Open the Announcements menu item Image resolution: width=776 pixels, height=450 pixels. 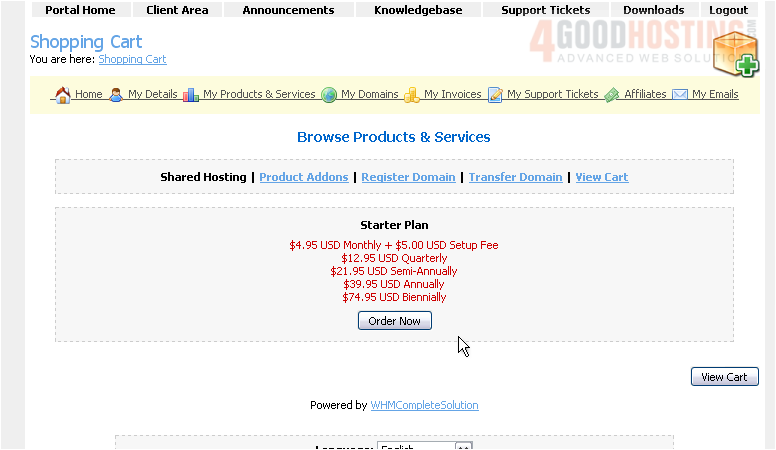[288, 10]
